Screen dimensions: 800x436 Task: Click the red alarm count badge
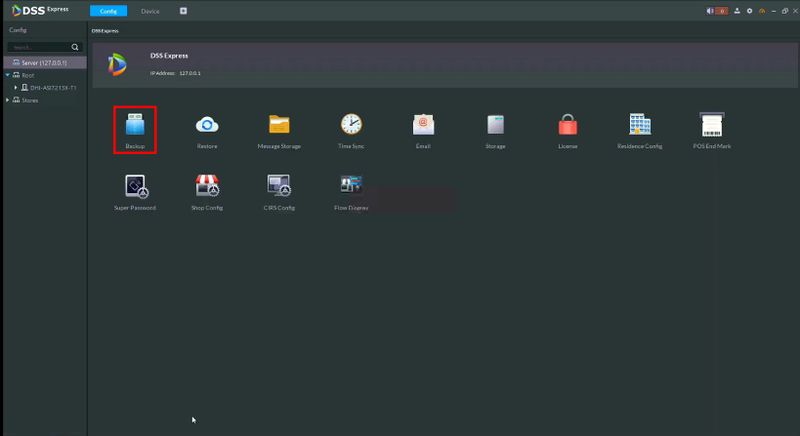click(721, 11)
